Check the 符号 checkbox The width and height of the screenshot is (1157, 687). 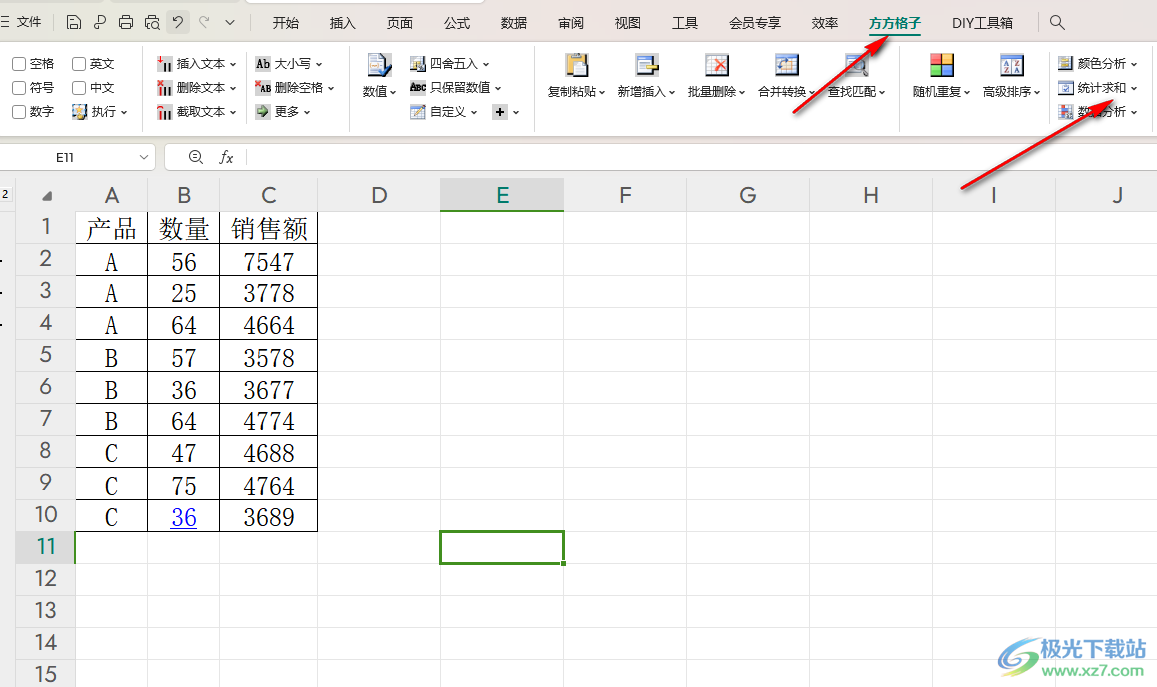(19, 88)
